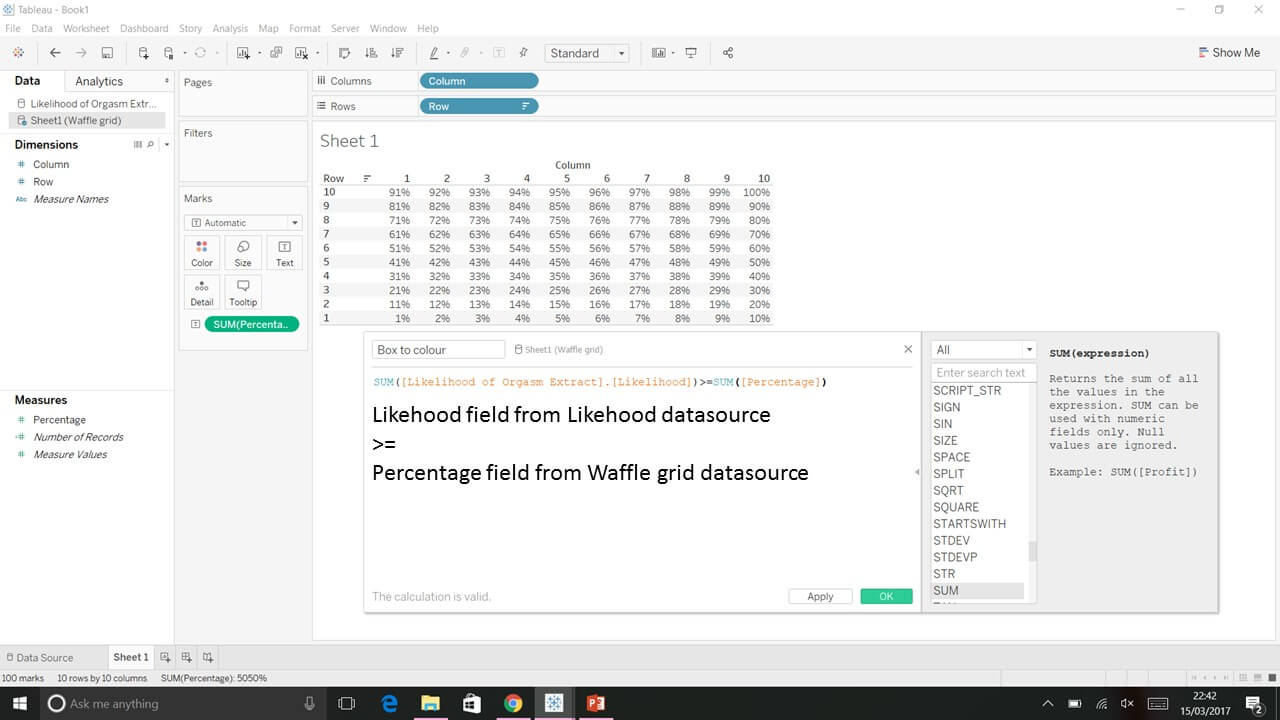Click the OK button to save the calculation
Viewport: 1280px width, 720px height.
pyautogui.click(x=886, y=595)
